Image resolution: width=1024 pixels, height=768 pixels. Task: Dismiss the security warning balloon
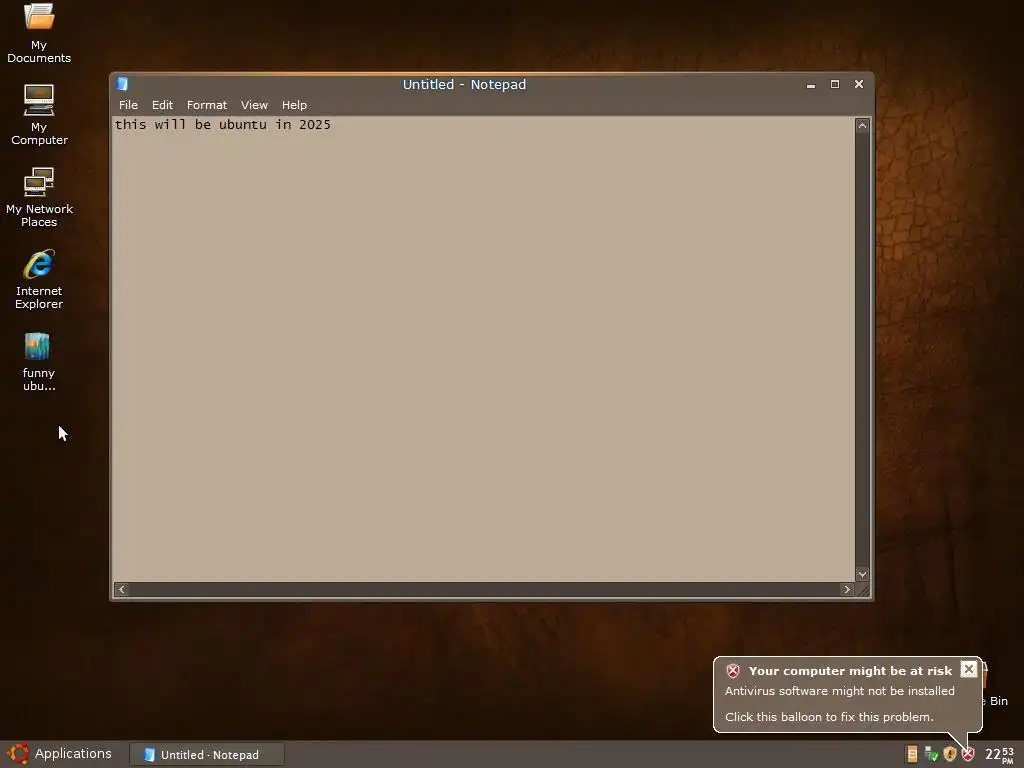[968, 669]
